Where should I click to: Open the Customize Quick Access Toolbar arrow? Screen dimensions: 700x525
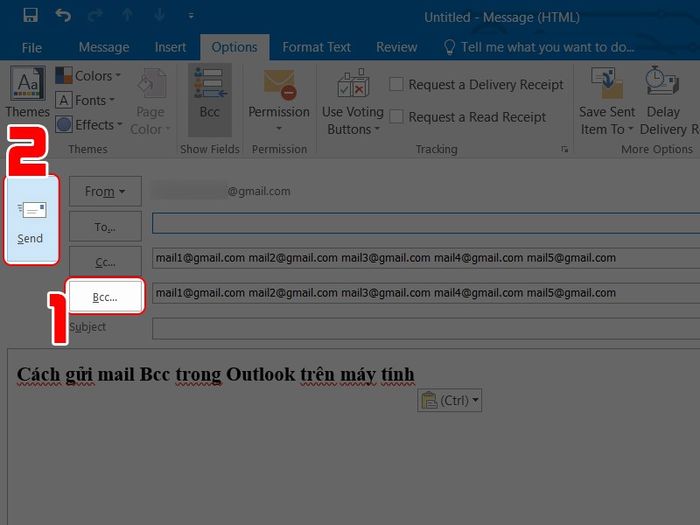pos(191,16)
